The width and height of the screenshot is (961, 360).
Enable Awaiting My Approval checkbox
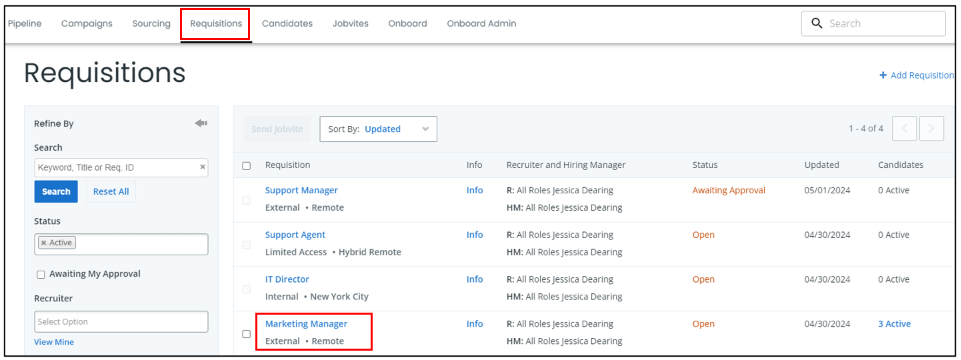(41, 275)
